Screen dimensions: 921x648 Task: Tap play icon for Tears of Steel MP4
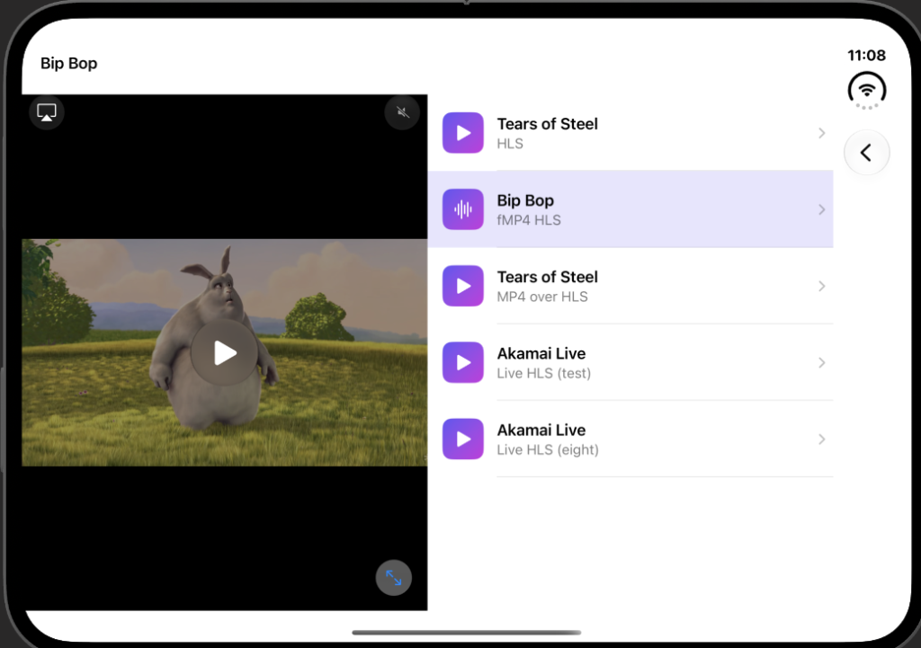[463, 286]
